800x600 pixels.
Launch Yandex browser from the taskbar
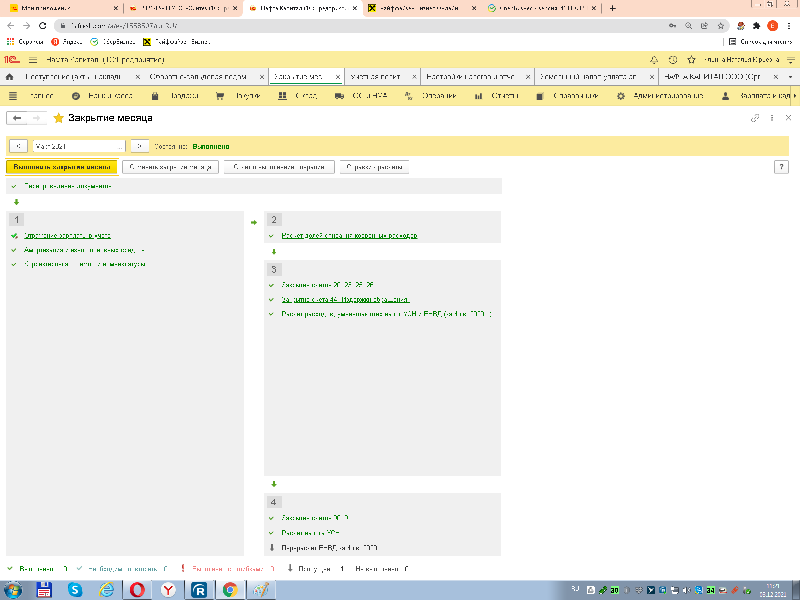[168, 590]
